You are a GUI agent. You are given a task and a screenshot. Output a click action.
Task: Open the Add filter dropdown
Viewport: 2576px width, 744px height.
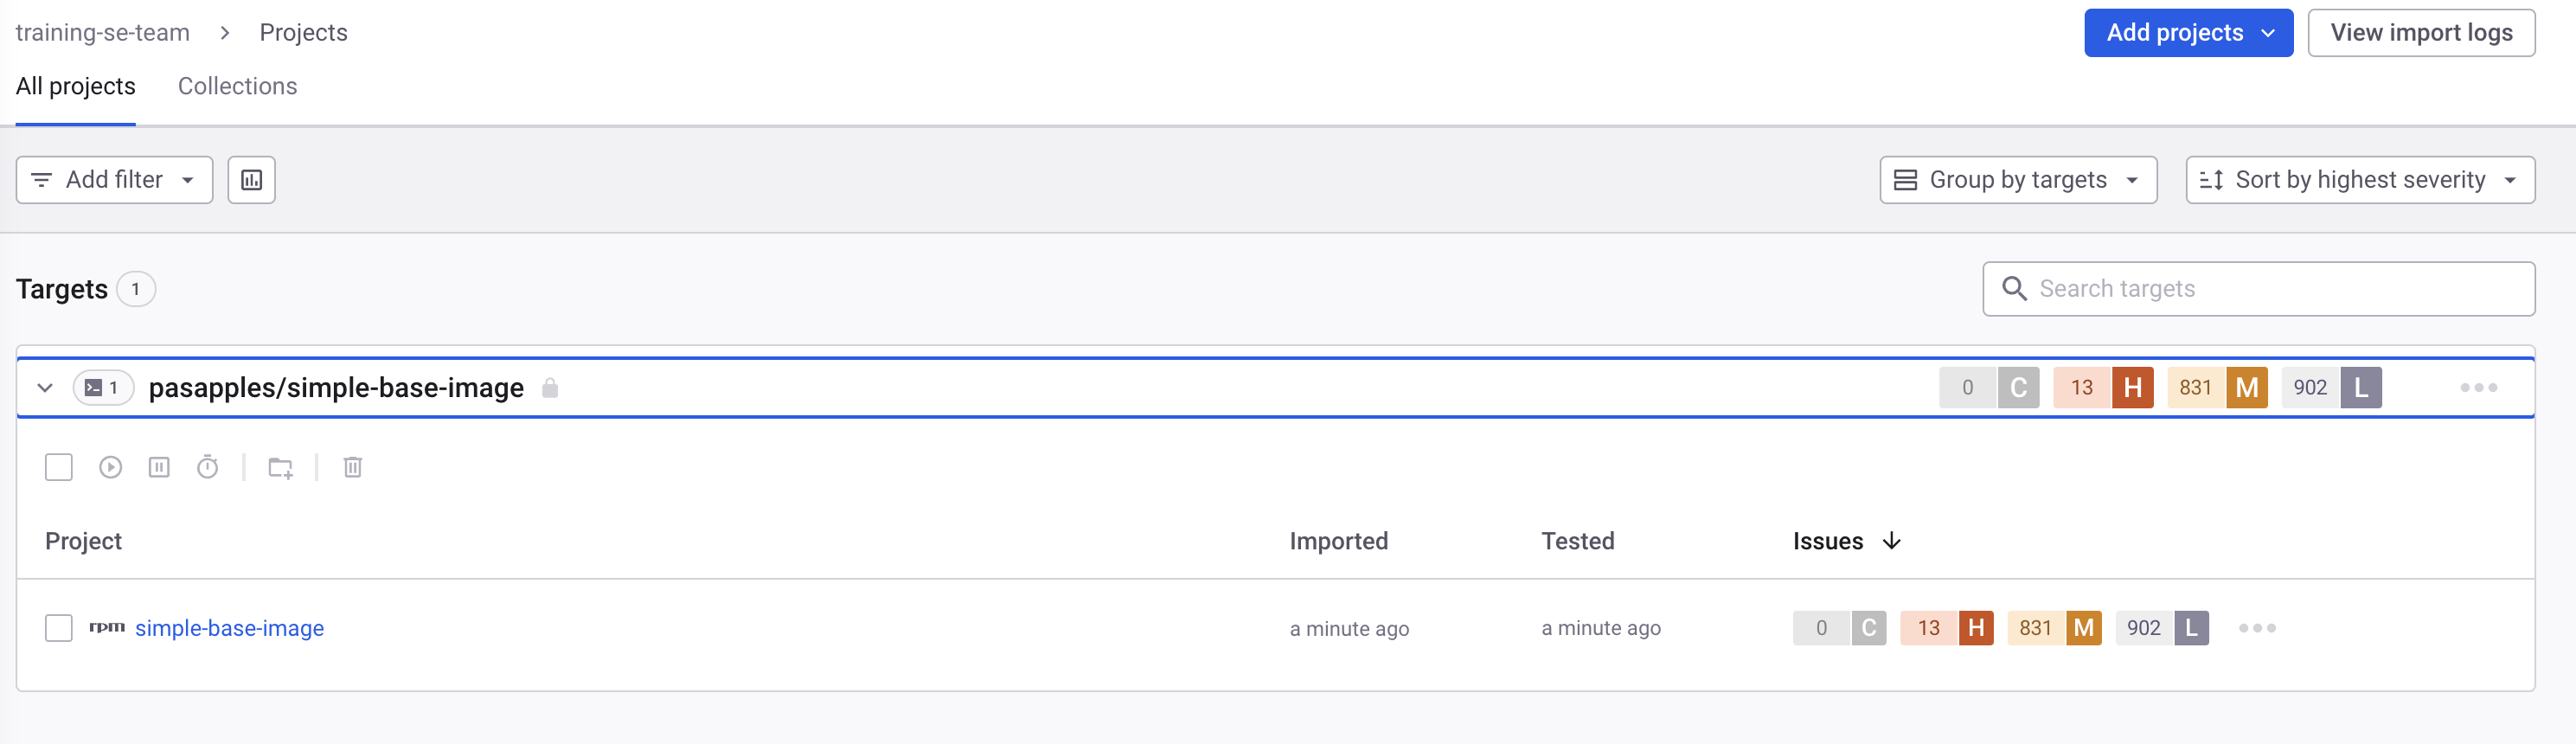pyautogui.click(x=114, y=180)
